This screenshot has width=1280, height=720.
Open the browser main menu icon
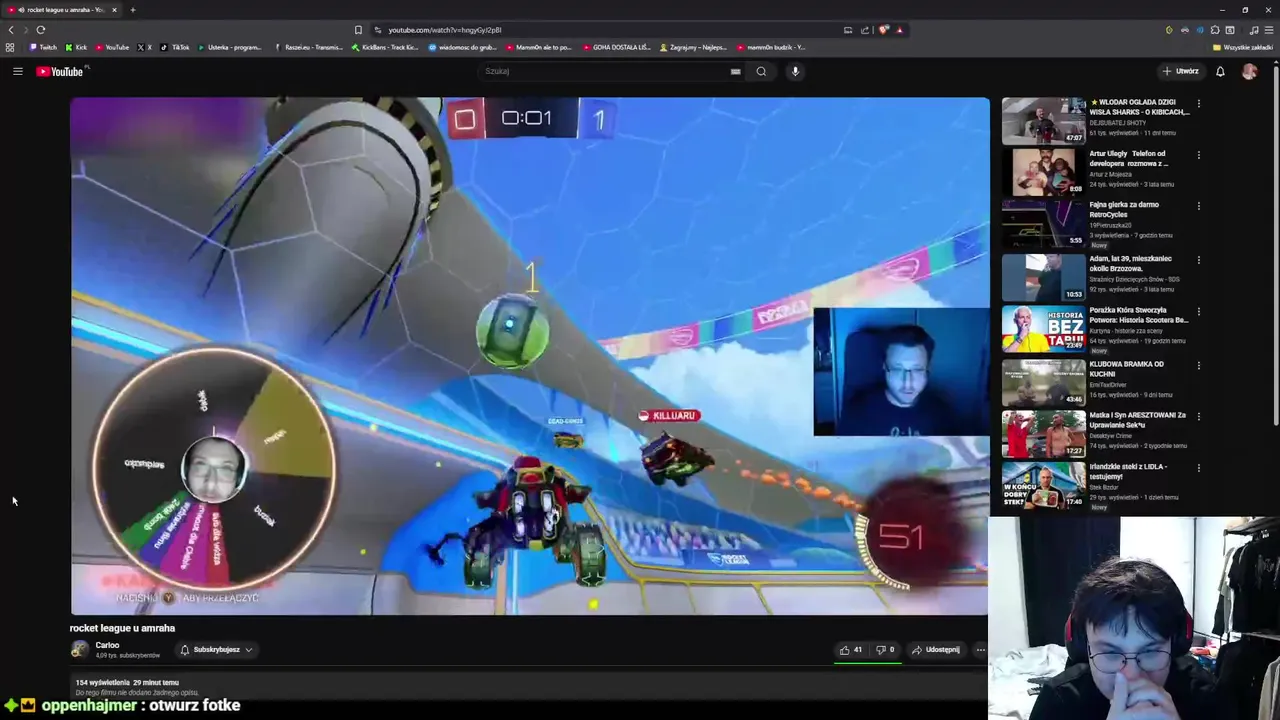pos(1268,30)
